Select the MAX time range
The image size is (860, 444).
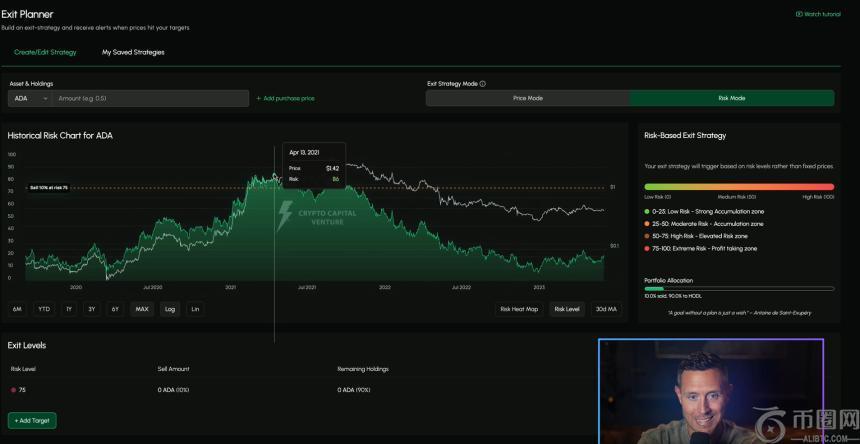tap(142, 309)
